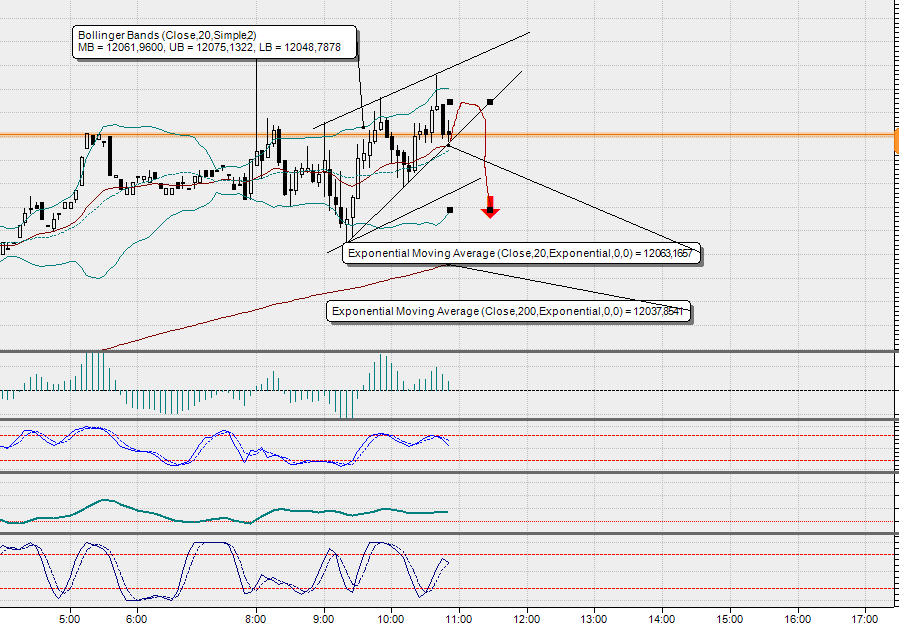Select the 11:00 time axis label
This screenshot has width=899, height=634.
pyautogui.click(x=459, y=620)
